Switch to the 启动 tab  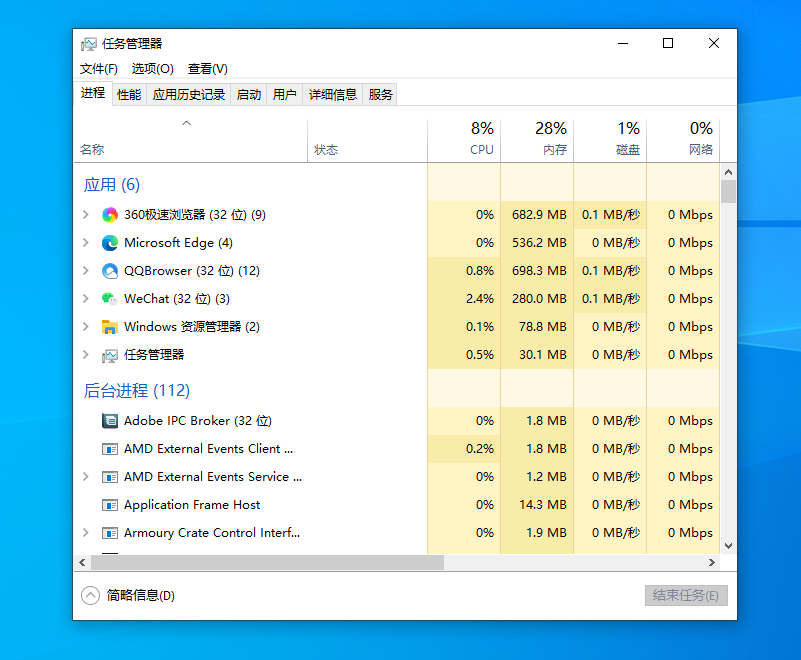click(249, 95)
